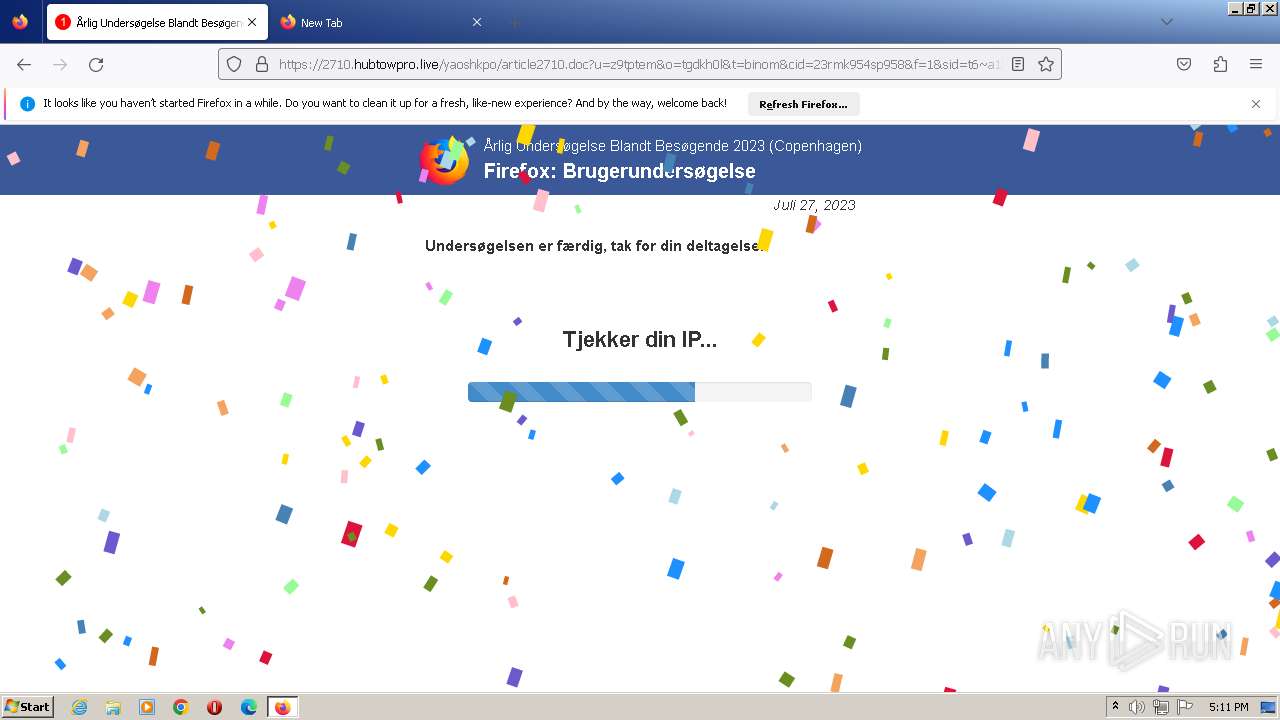Screen dimensions: 1280x720
Task: Click Undersøgelsen er færdig message
Action: 597,246
